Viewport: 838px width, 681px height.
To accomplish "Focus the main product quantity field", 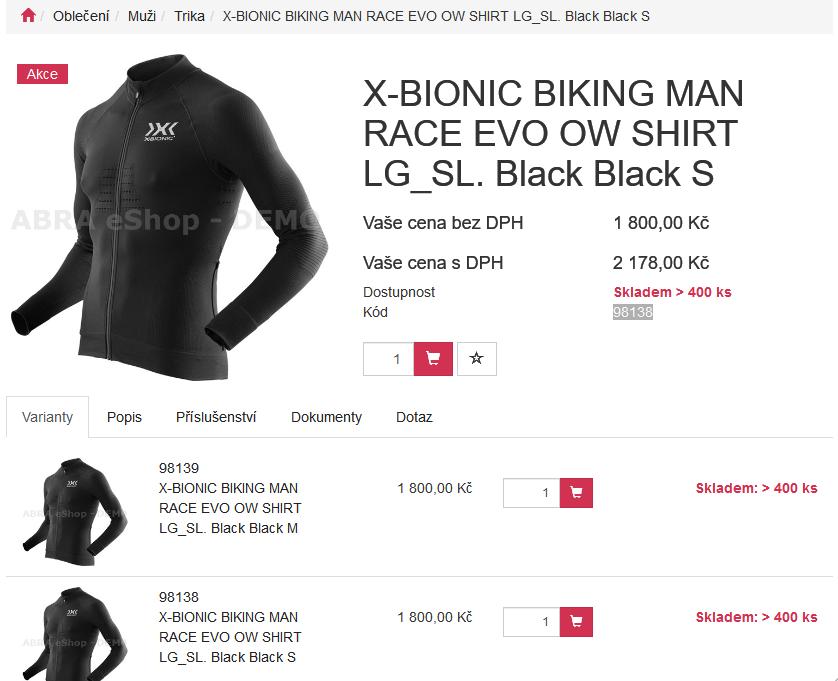I will 389,359.
